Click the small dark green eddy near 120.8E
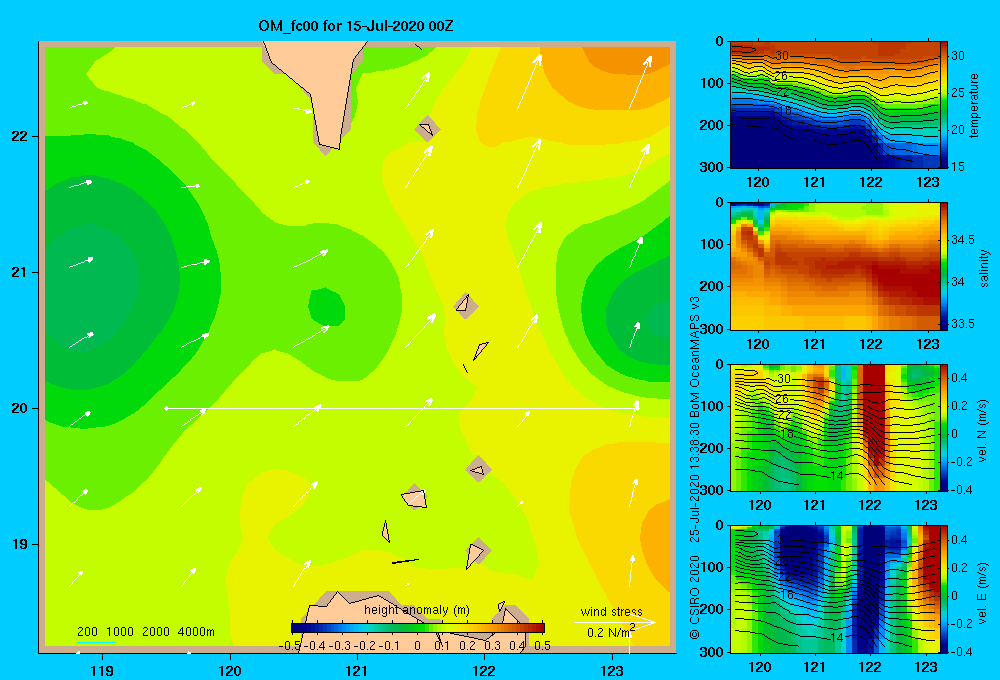1000x680 pixels. coord(327,307)
